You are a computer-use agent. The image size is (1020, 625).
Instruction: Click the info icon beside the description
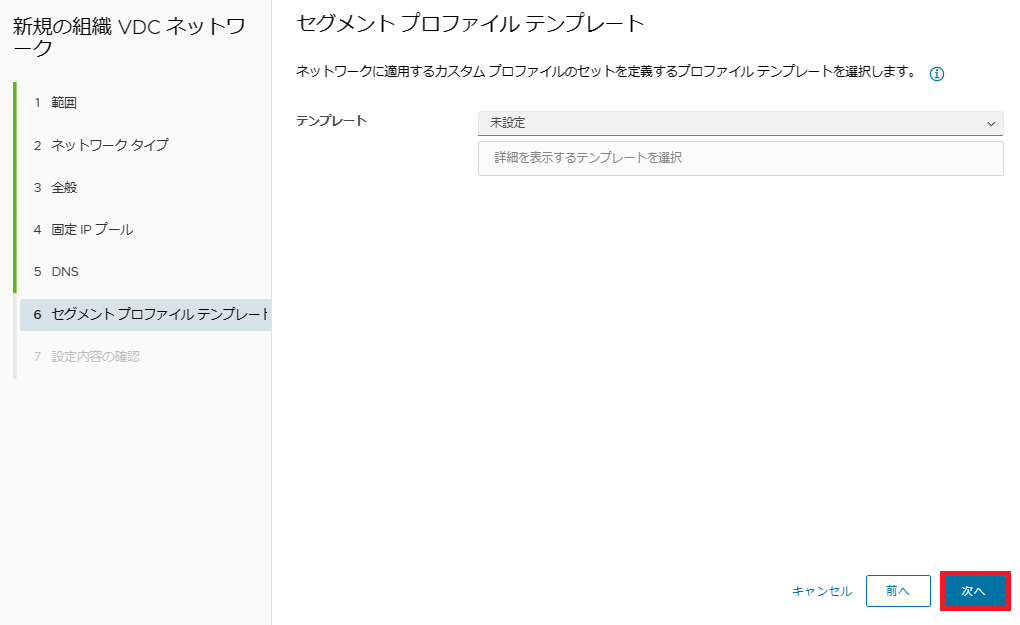click(936, 73)
